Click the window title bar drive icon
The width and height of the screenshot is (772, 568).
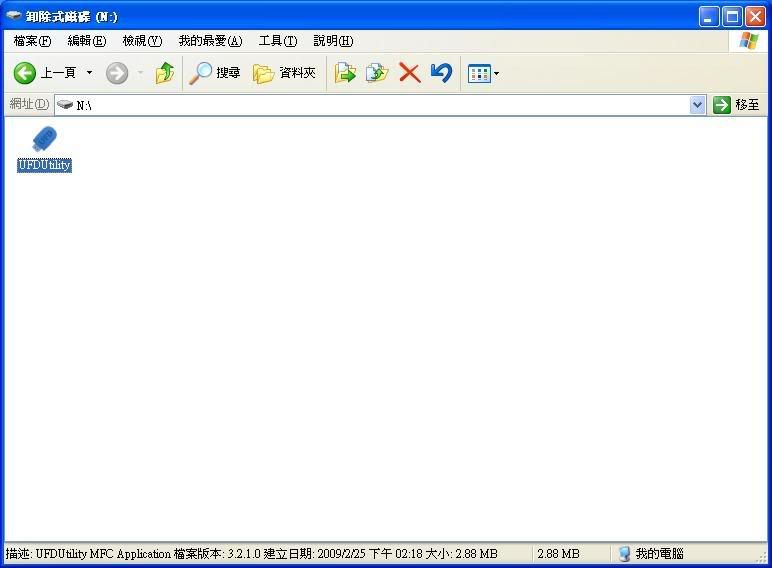(14, 16)
